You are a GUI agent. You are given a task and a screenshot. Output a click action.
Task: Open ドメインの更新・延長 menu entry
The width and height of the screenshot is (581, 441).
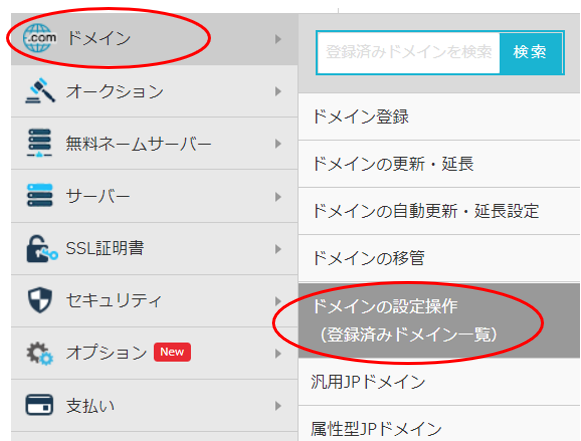(x=439, y=164)
